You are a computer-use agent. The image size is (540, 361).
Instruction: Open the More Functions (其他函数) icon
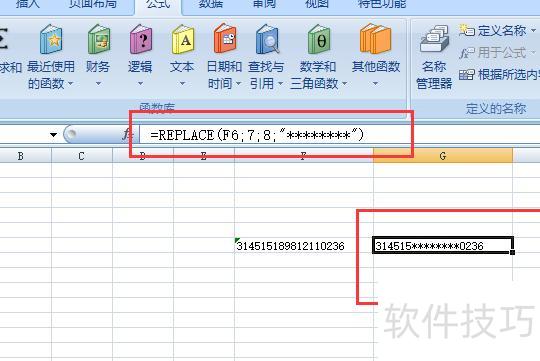click(376, 39)
